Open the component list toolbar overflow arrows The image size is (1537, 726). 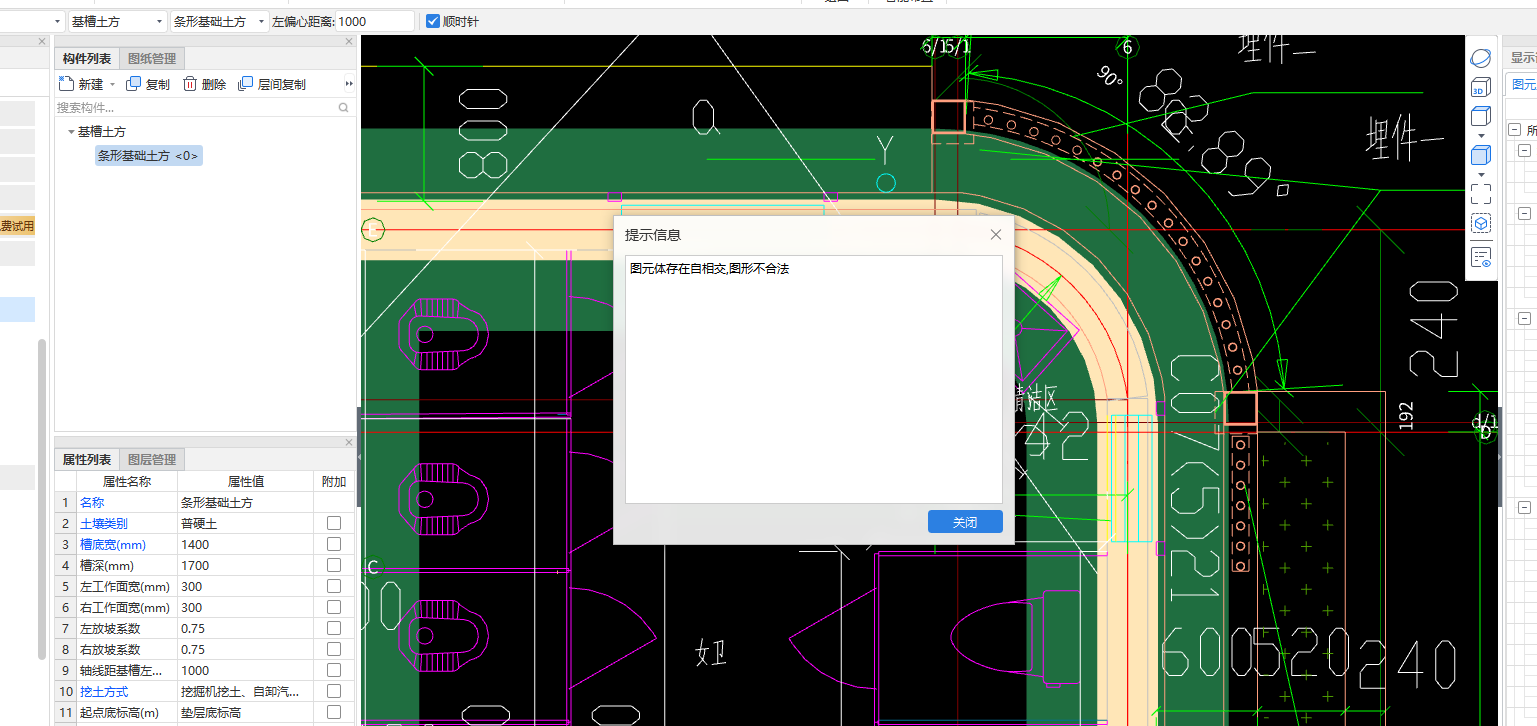pyautogui.click(x=349, y=84)
